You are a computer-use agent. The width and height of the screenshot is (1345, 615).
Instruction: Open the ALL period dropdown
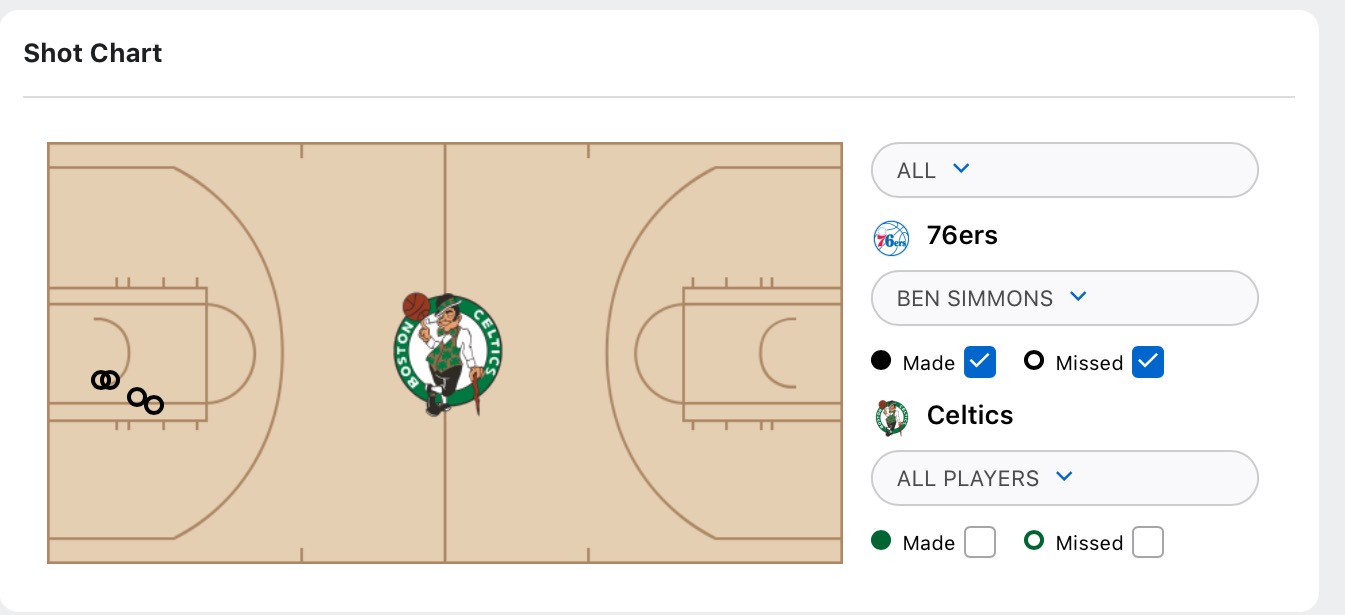1065,170
